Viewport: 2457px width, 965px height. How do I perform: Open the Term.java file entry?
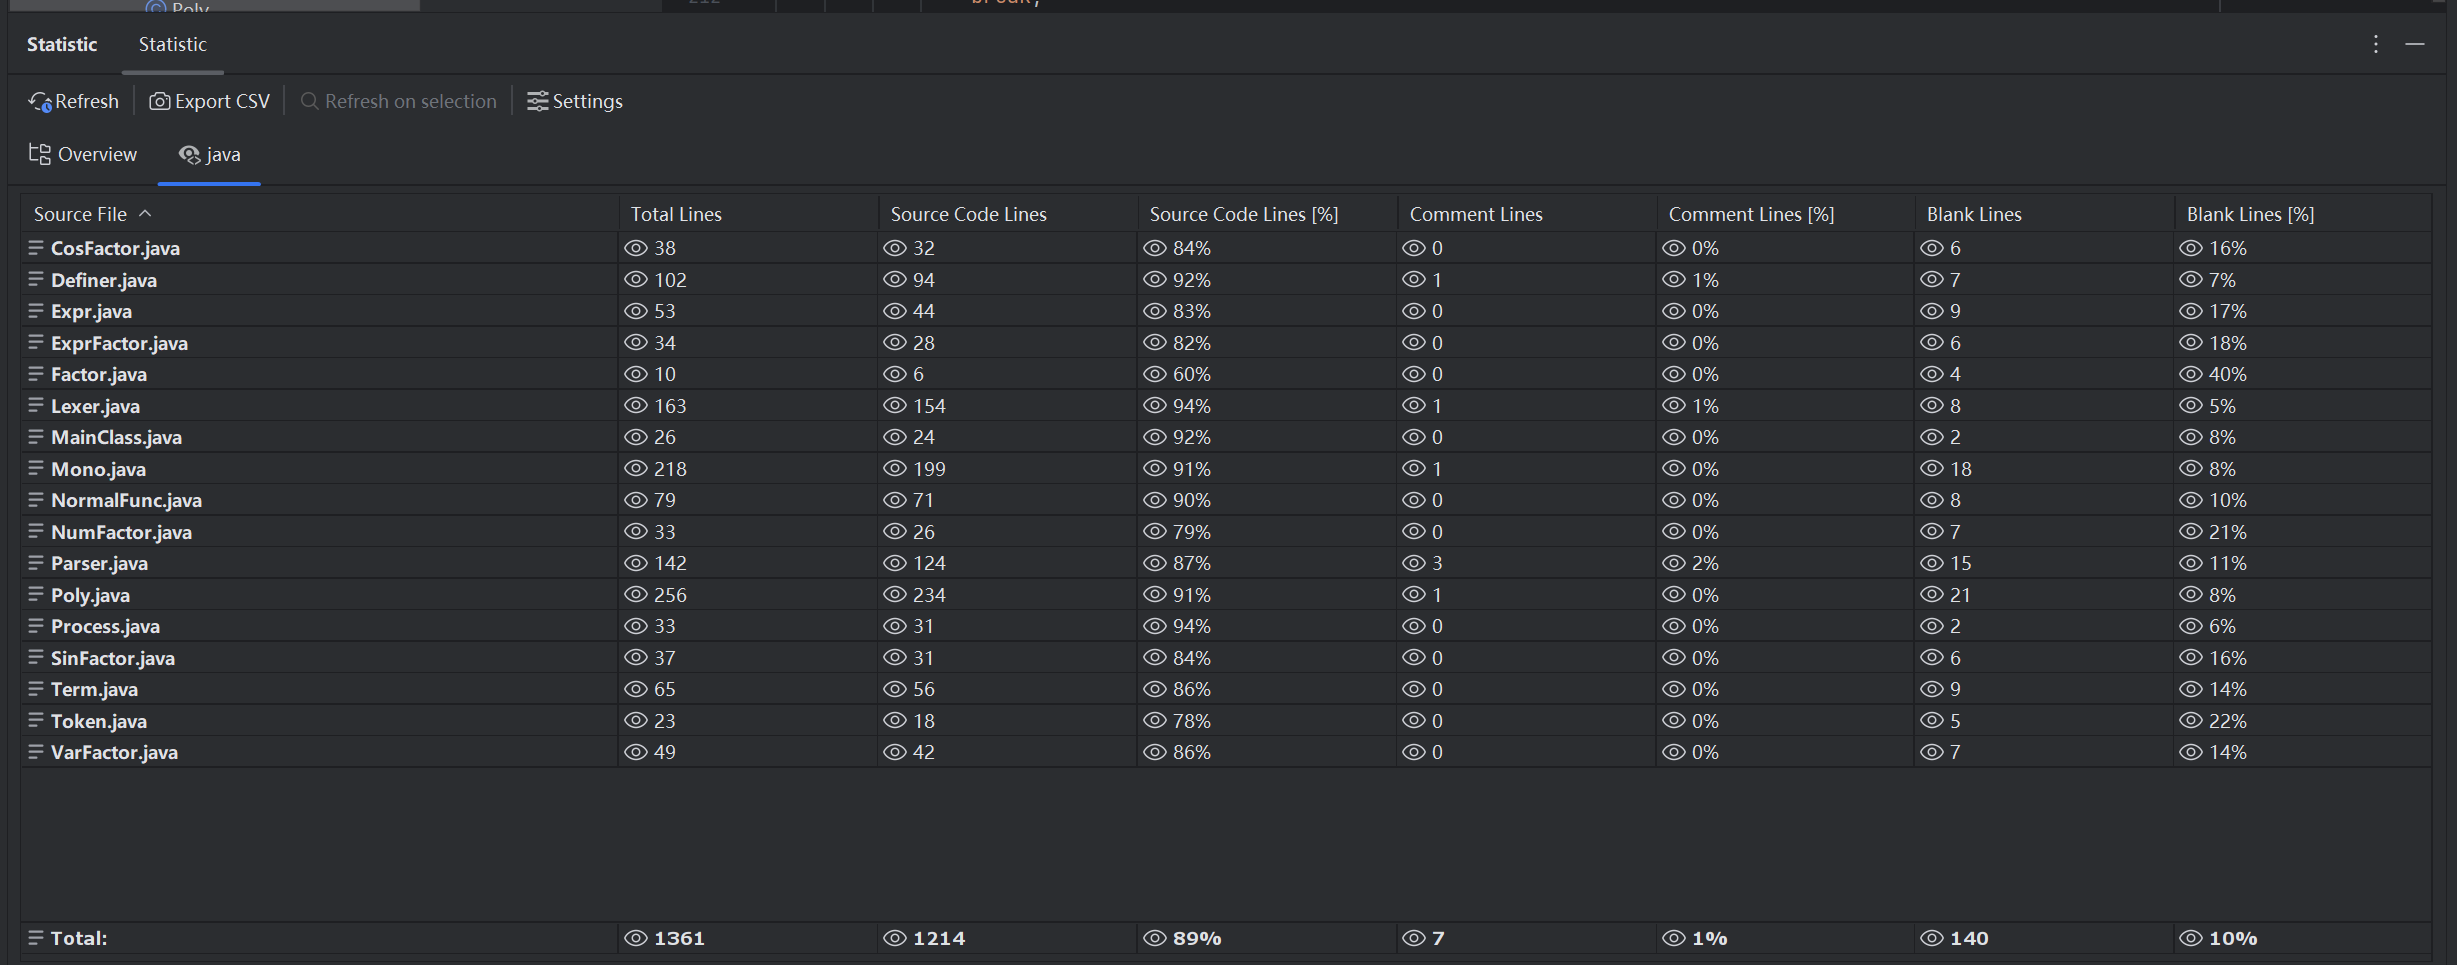pos(94,690)
